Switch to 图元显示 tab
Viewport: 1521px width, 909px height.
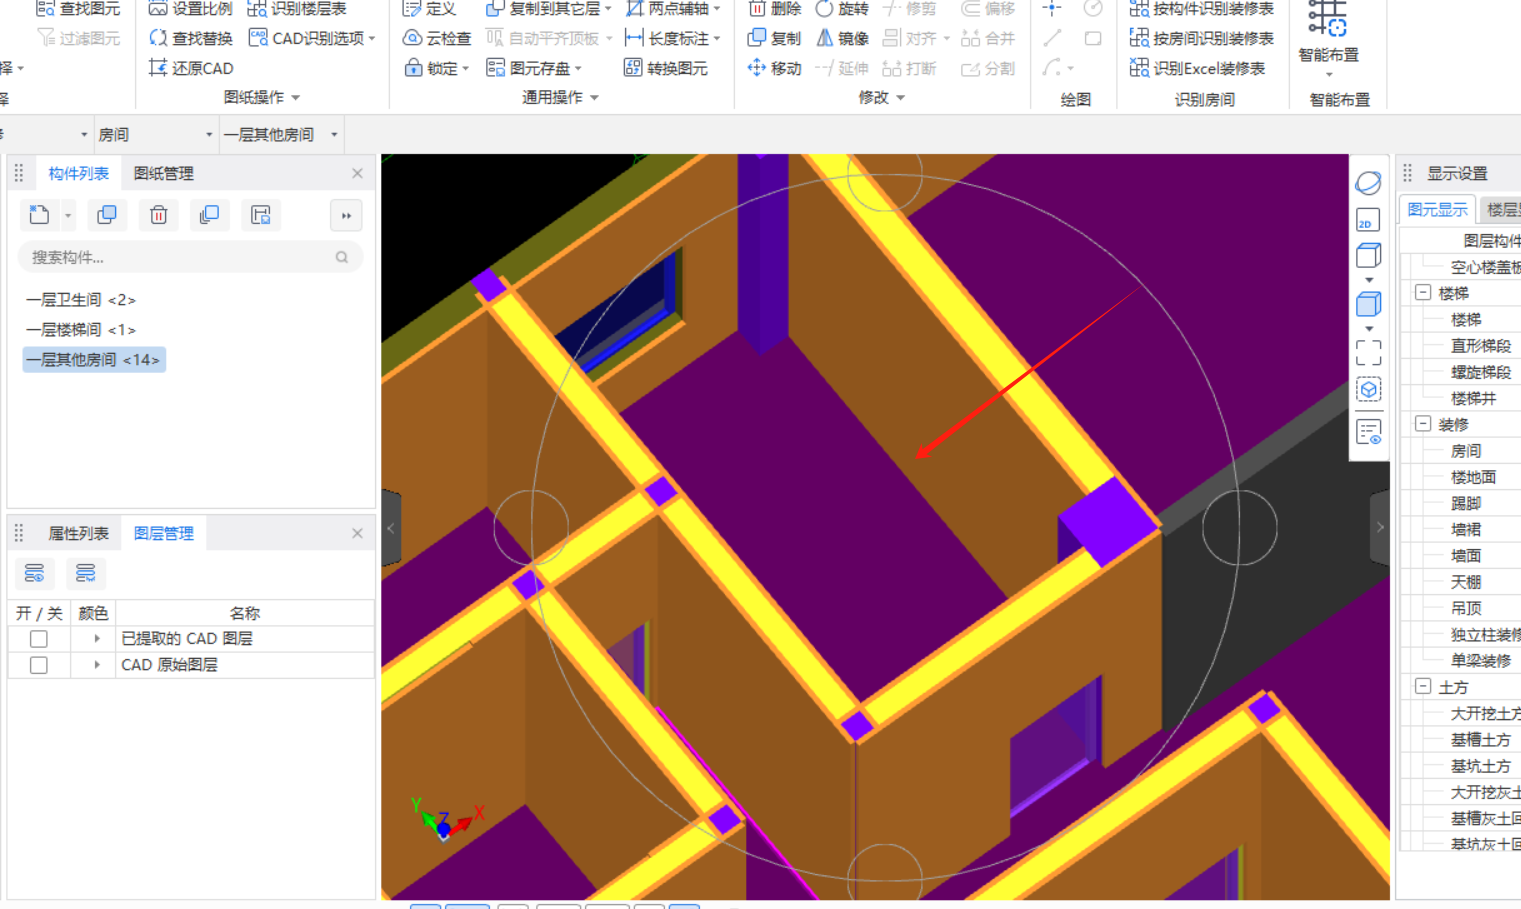(x=1437, y=209)
